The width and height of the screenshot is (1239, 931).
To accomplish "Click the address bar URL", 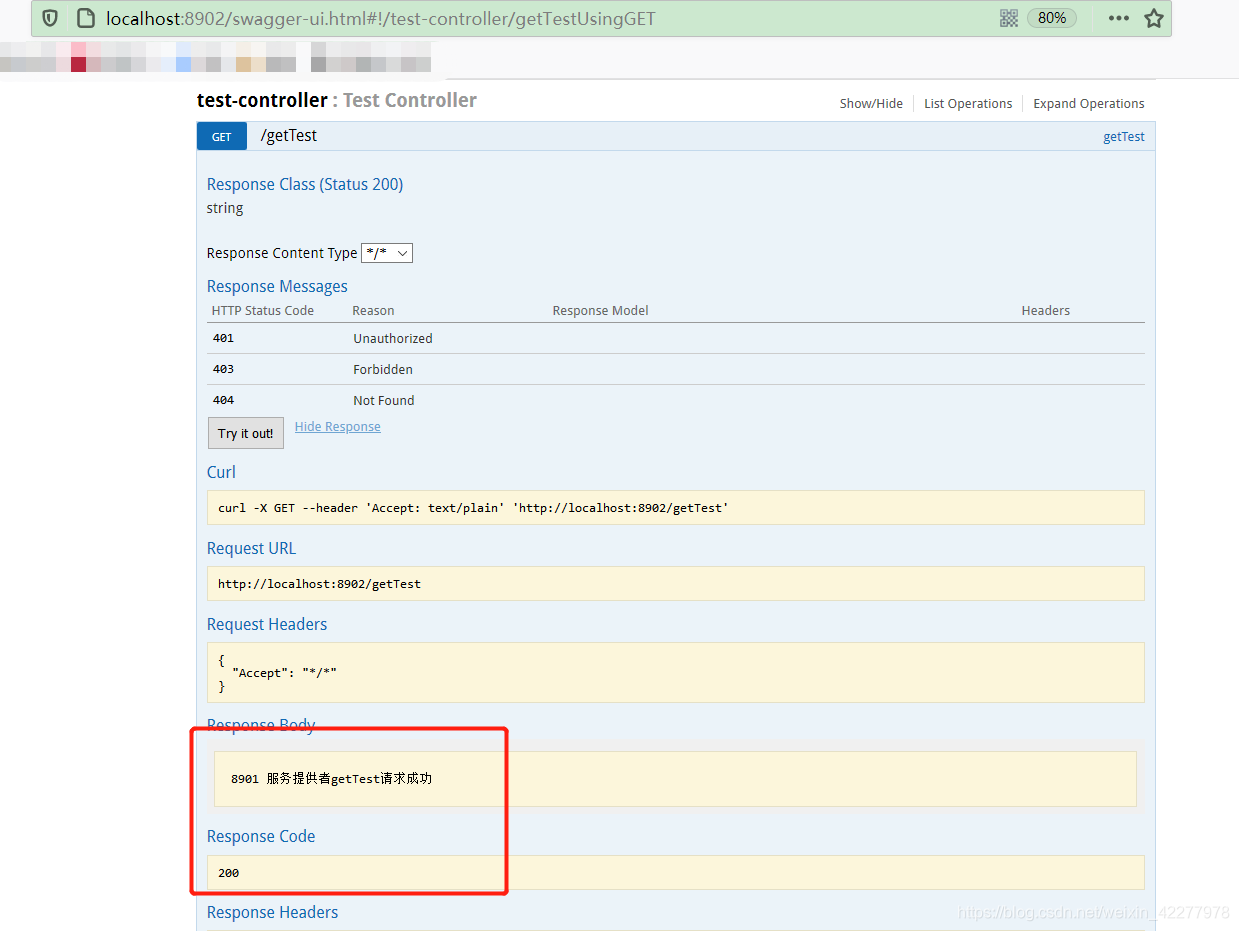I will [x=381, y=18].
